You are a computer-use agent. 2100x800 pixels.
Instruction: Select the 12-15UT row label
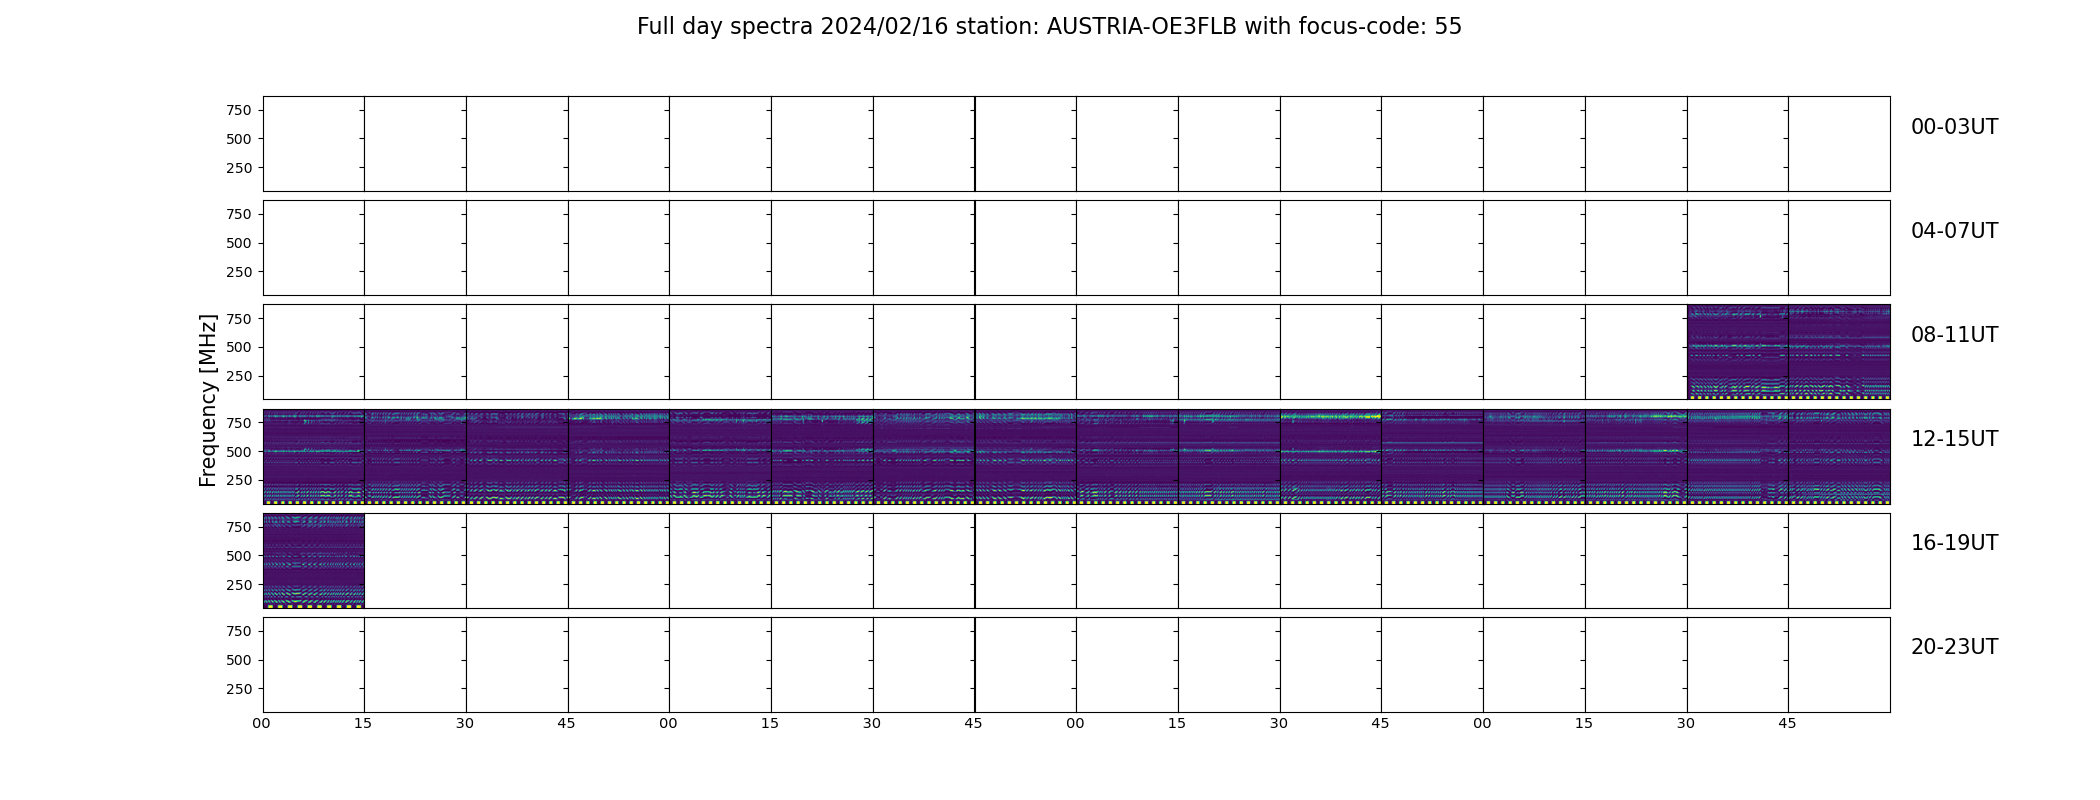(x=1954, y=439)
